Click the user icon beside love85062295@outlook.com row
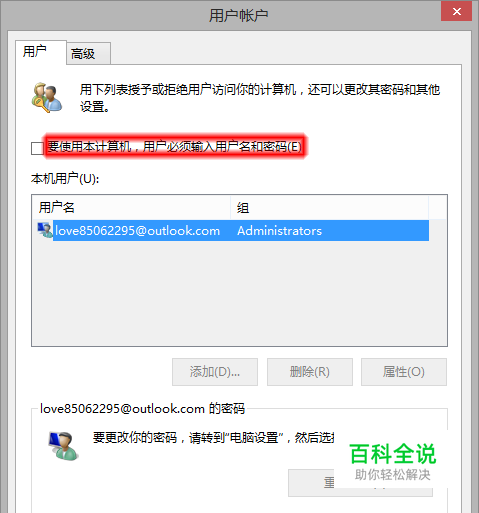Screen dimensions: 479x513 point(45,230)
